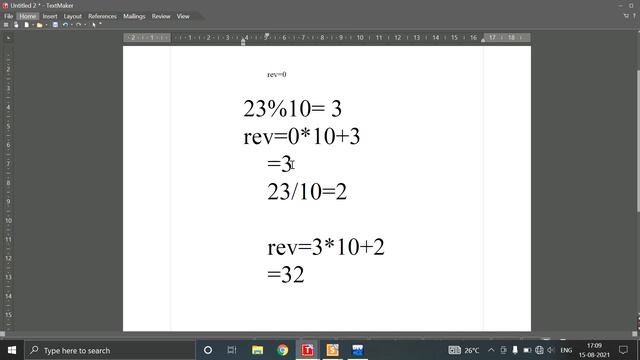Screen dimensions: 640x360
Task: Open the notification center icon
Action: [623, 350]
